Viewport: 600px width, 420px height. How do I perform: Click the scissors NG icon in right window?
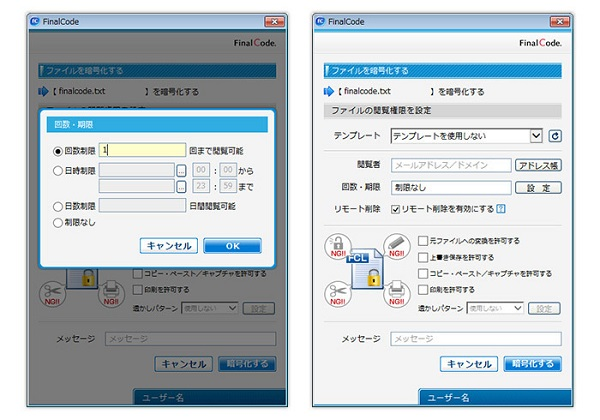[336, 294]
